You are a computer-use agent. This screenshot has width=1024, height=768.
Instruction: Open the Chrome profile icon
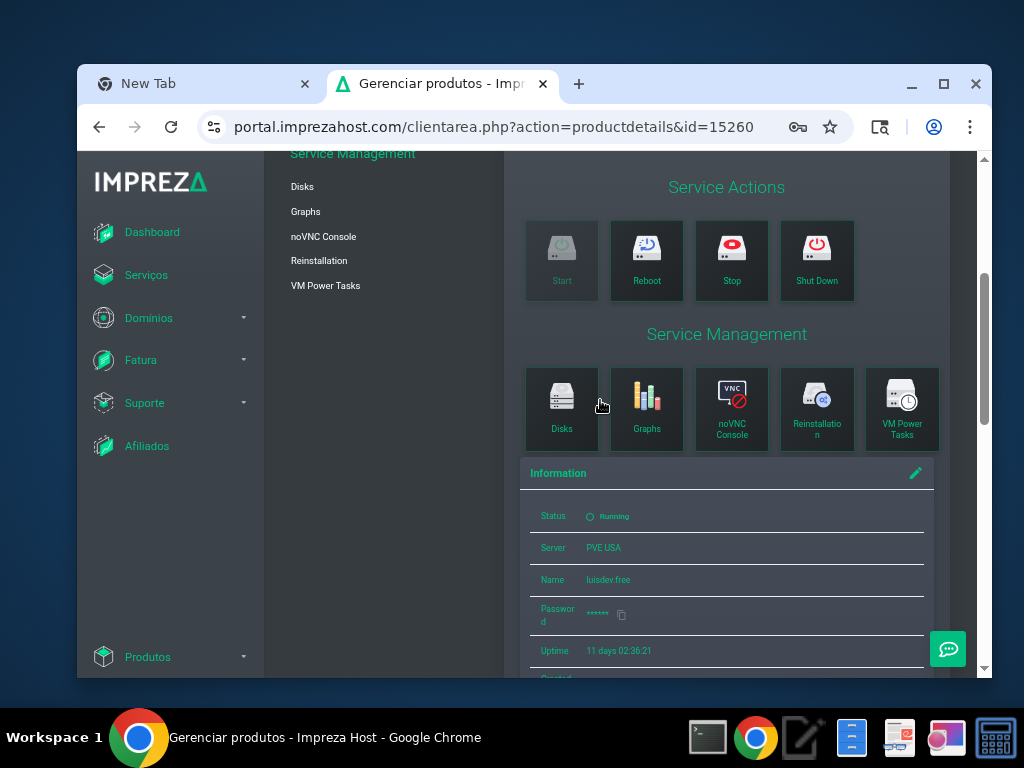934,127
